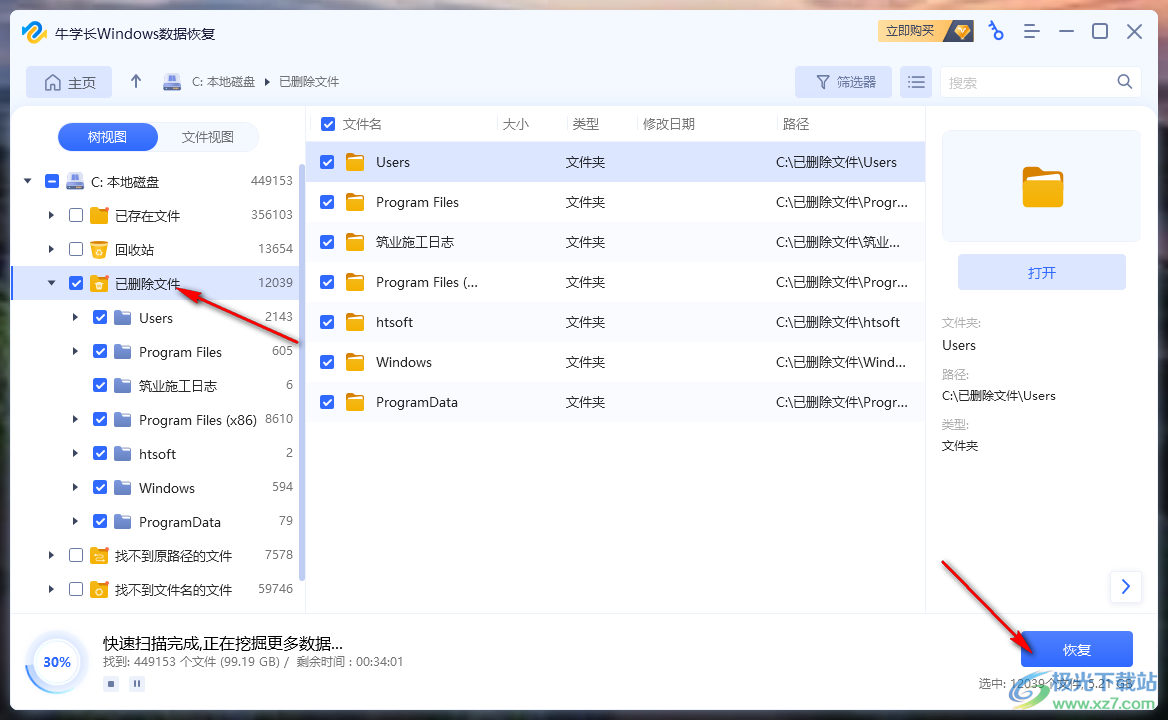Sort by 类型 column header
Viewport: 1168px width, 720px height.
[585, 124]
